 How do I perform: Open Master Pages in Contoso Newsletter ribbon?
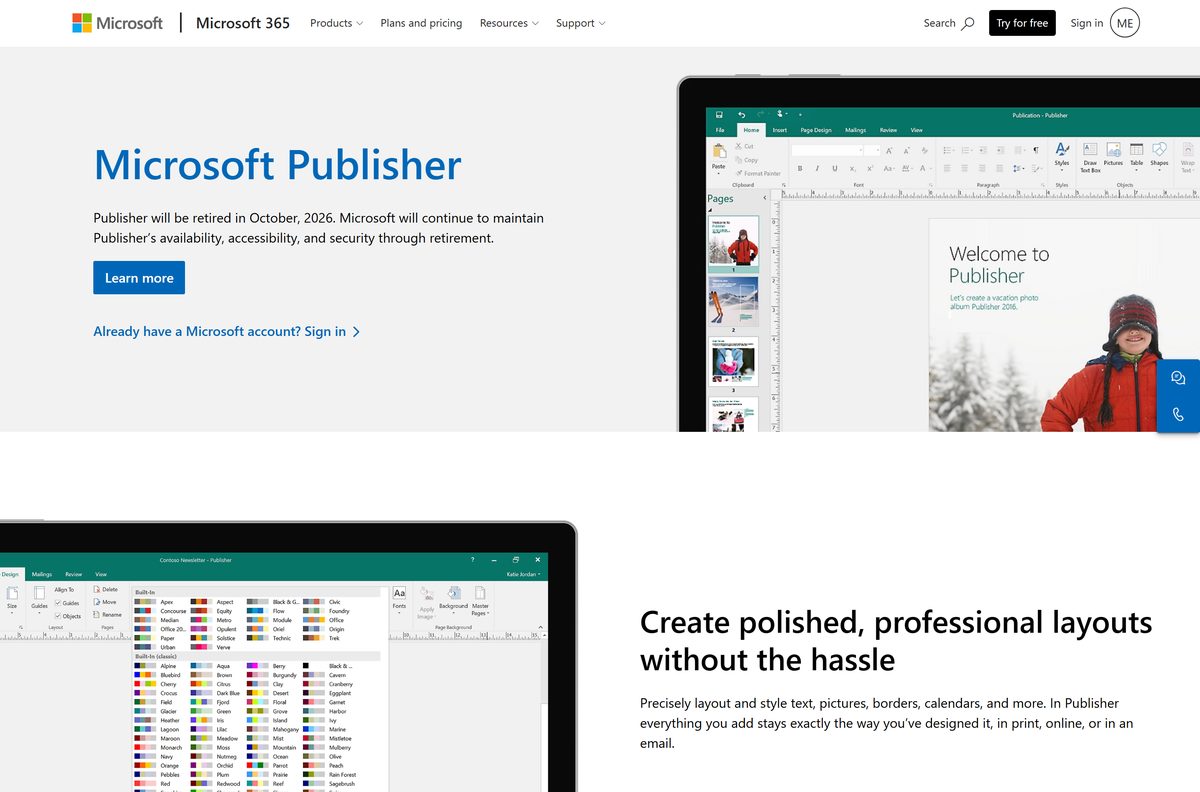click(480, 601)
